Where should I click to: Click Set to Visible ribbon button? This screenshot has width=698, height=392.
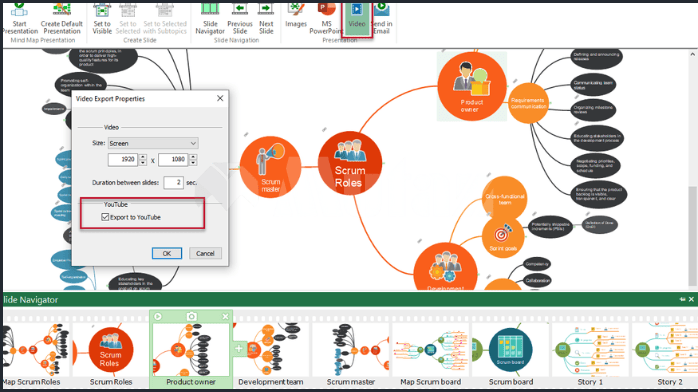(x=102, y=19)
